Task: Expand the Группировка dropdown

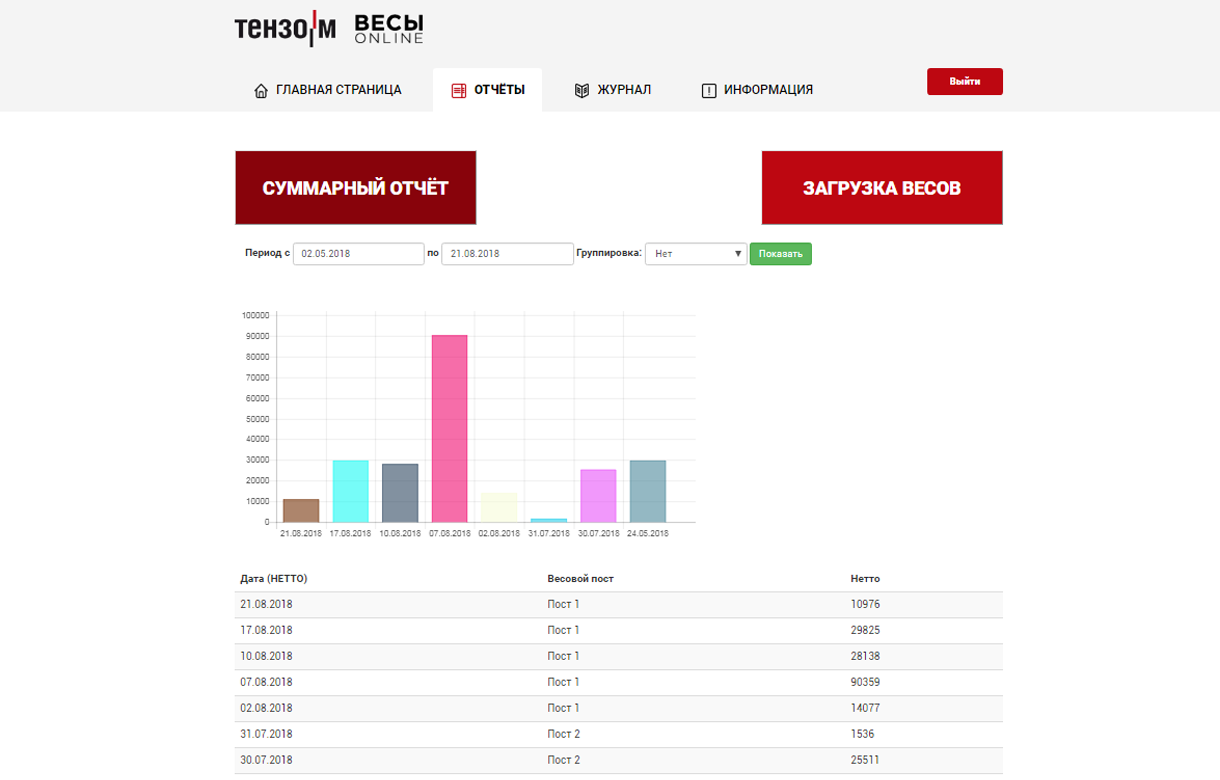Action: point(696,254)
